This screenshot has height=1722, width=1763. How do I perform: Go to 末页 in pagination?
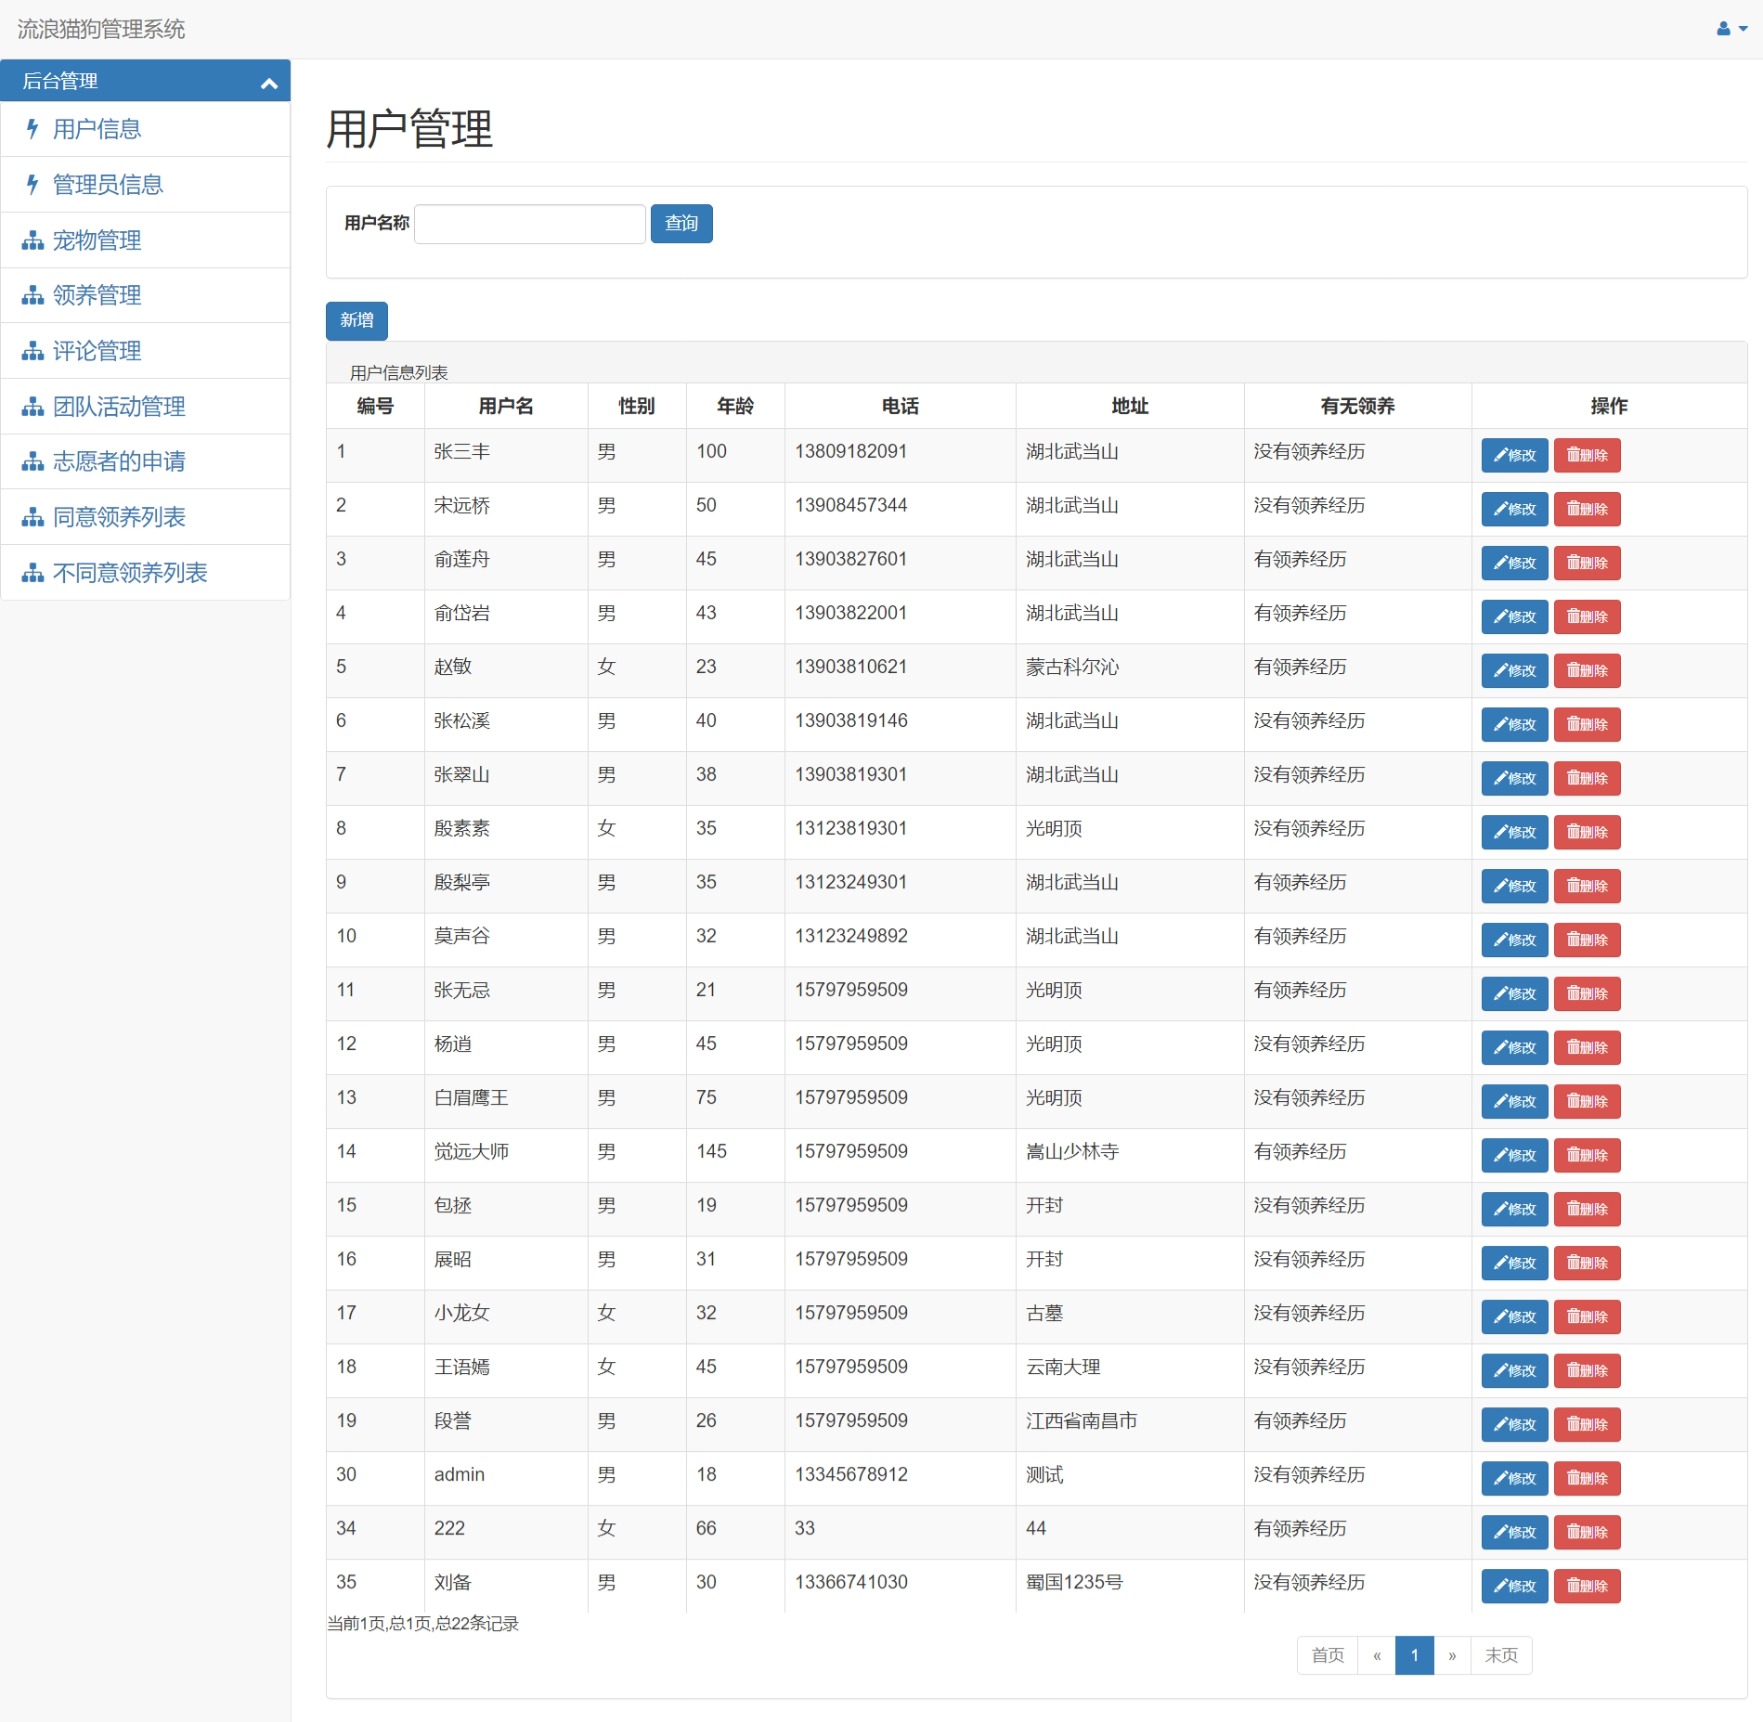pos(1501,1656)
